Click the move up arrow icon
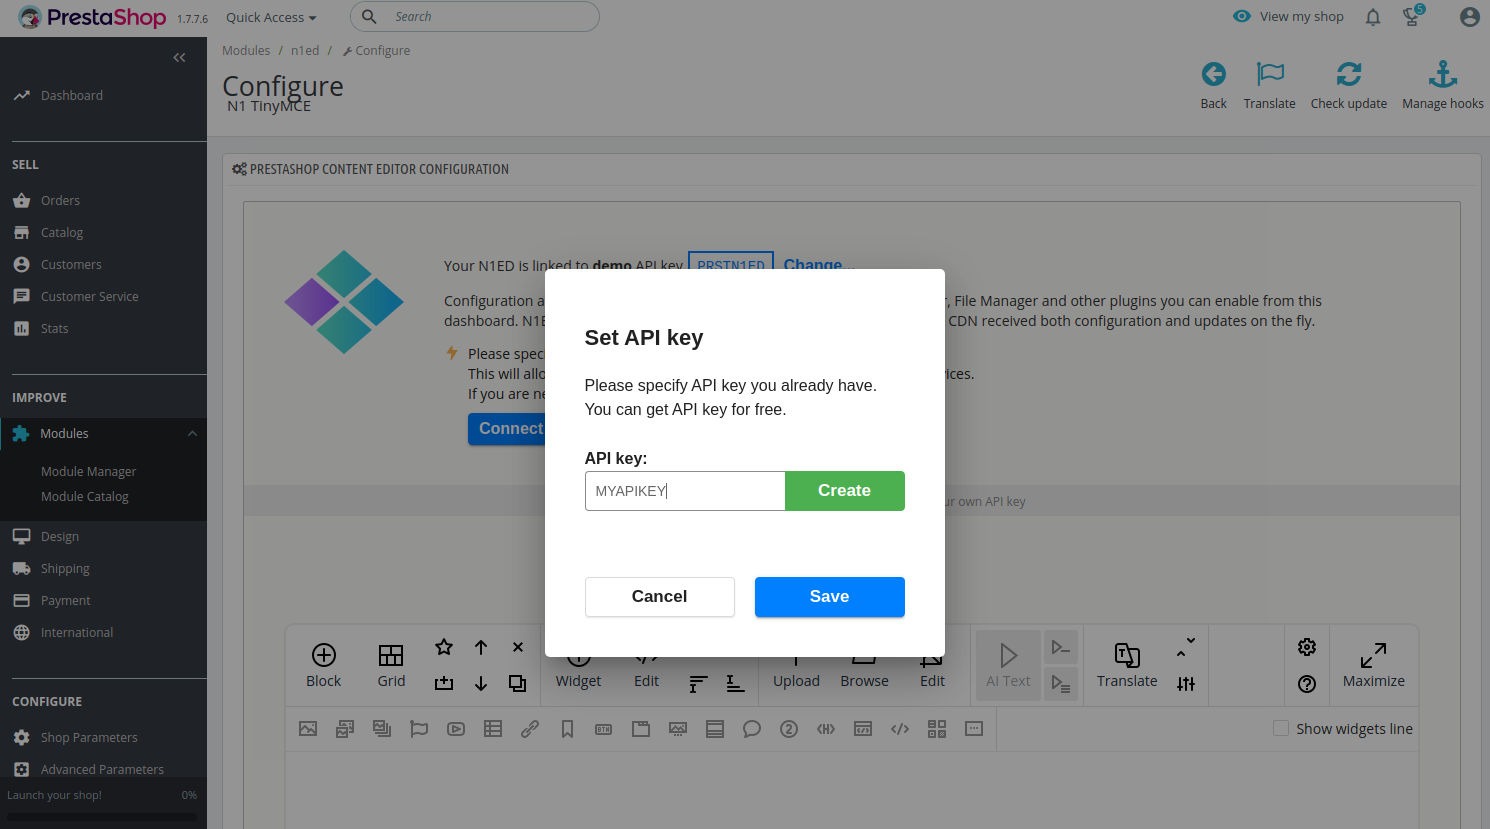1490x829 pixels. [x=481, y=647]
